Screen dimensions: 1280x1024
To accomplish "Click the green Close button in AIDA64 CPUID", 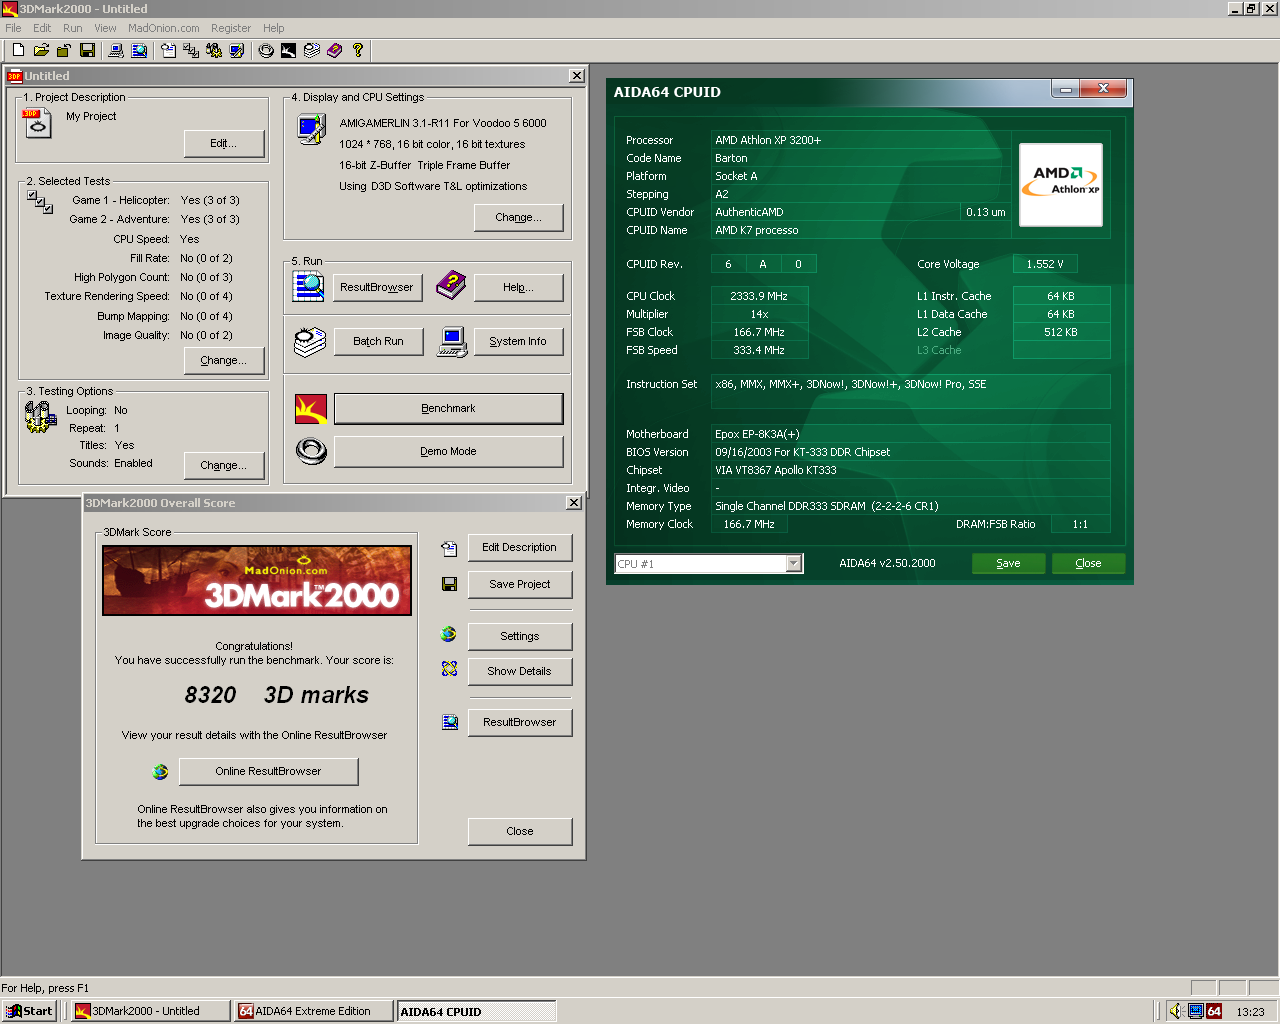I will tap(1088, 564).
